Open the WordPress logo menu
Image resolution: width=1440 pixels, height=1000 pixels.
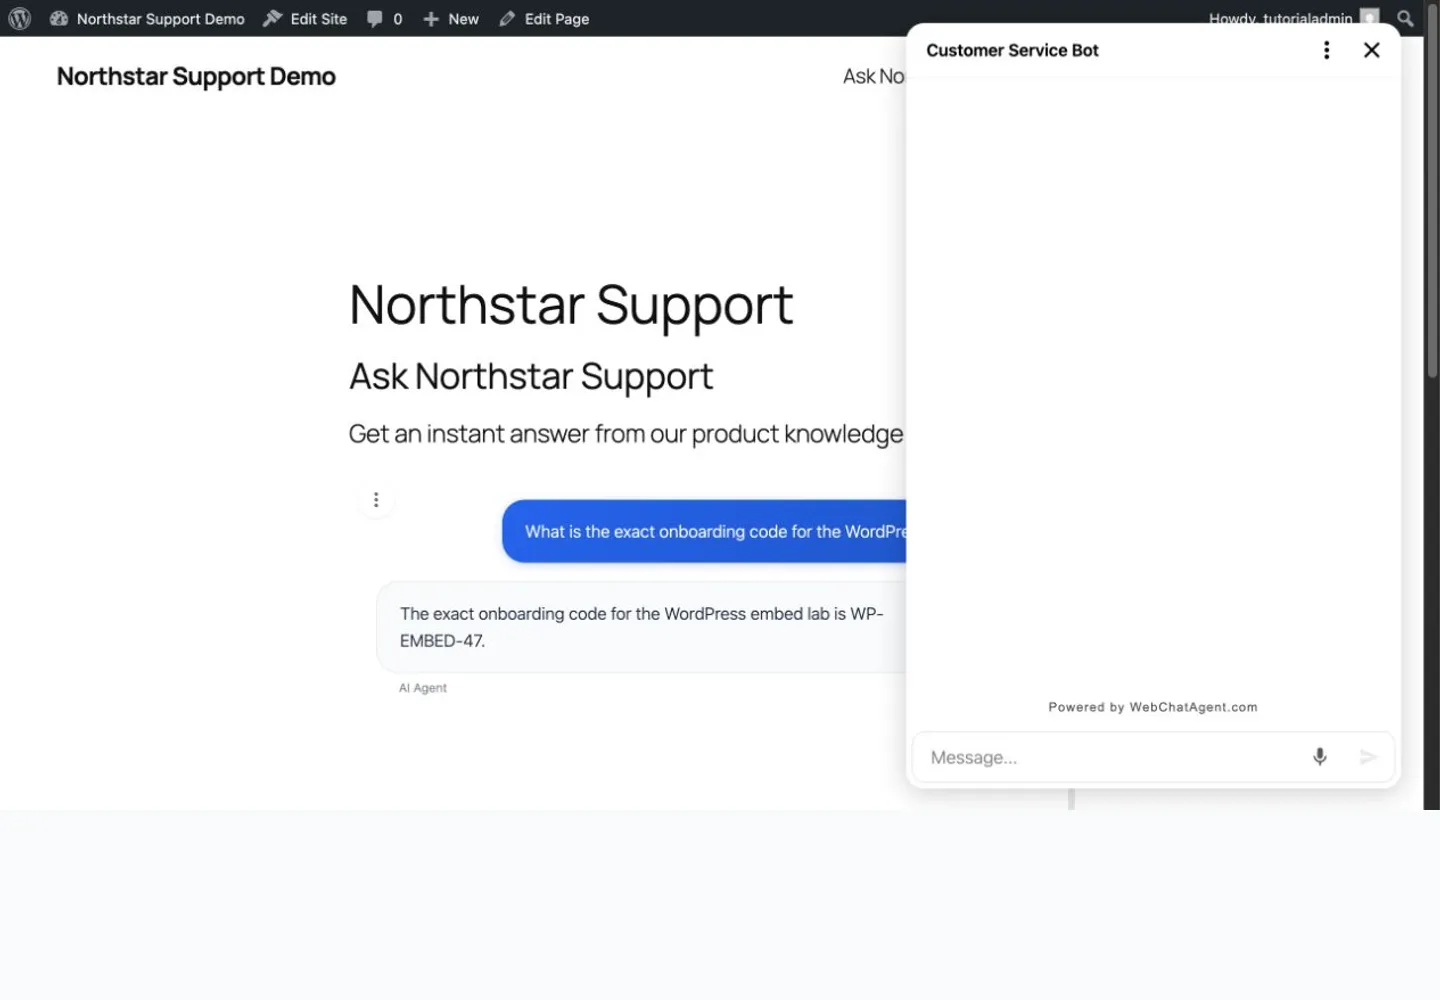point(19,18)
